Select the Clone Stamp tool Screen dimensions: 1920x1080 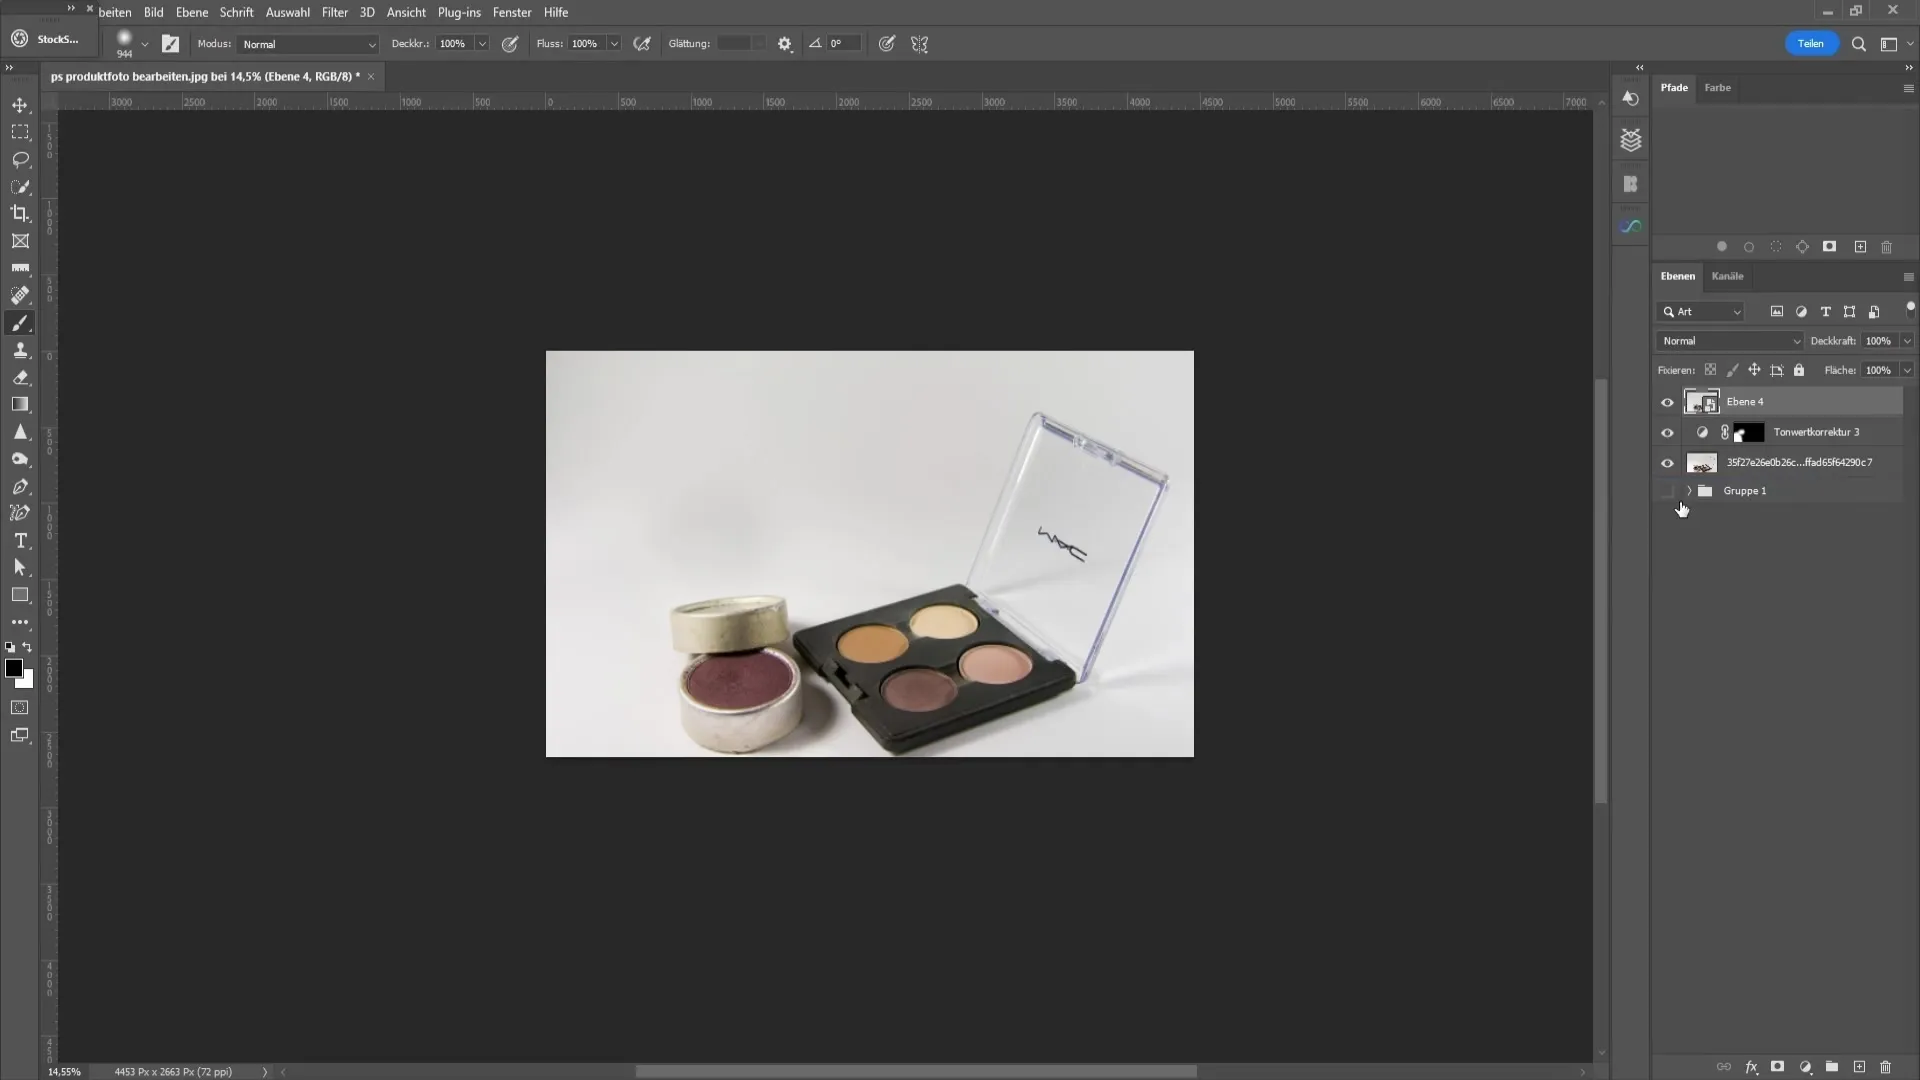(20, 350)
